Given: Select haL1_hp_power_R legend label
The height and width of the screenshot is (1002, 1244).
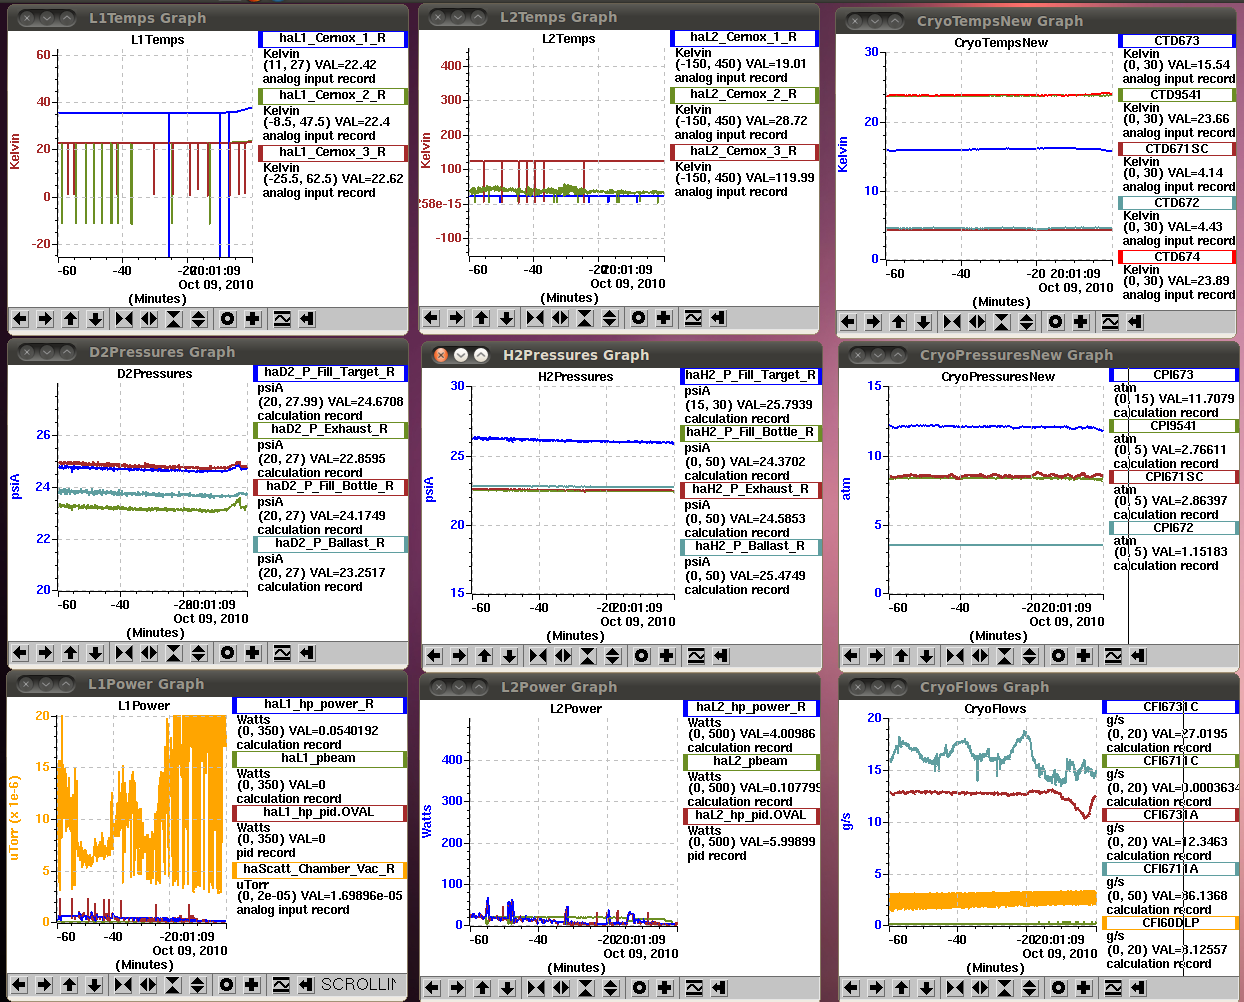Looking at the screenshot, I should (319, 705).
